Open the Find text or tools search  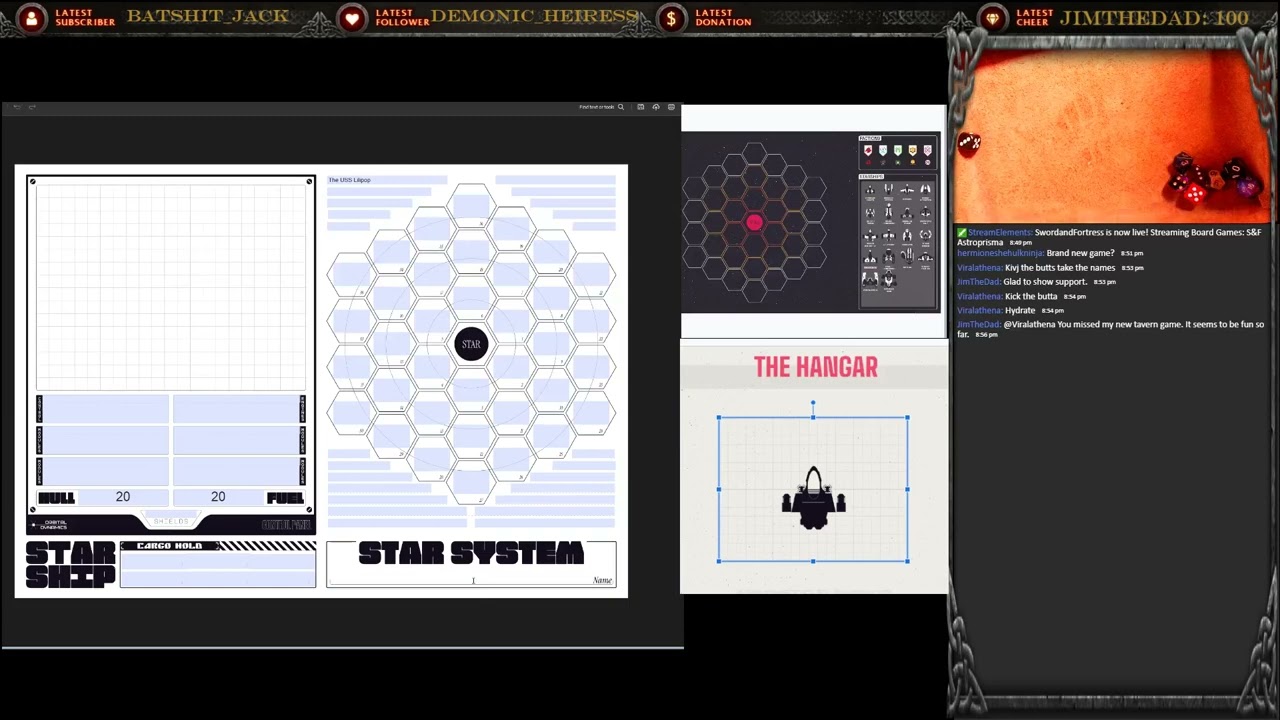pos(601,107)
